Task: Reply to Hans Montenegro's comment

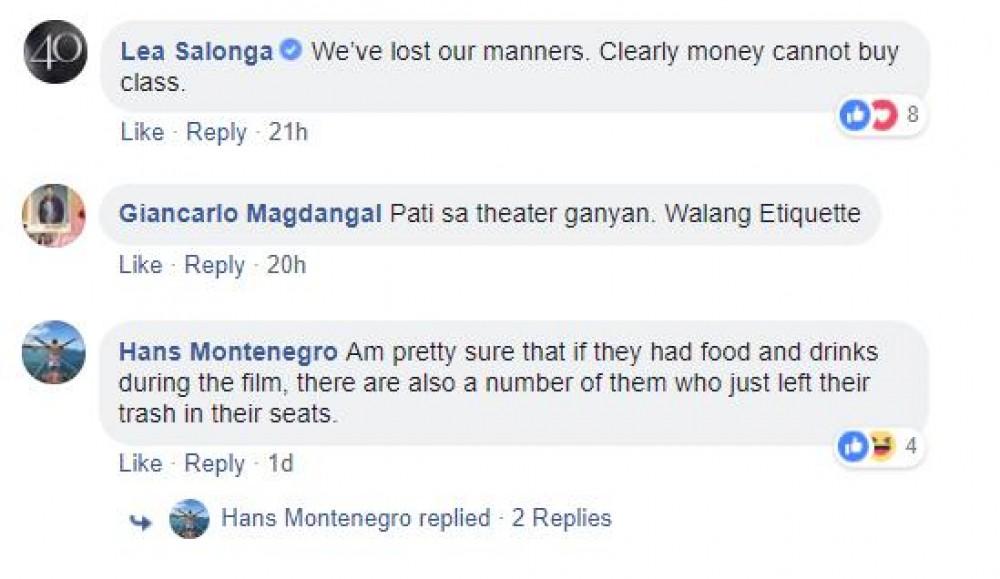Action: point(215,464)
